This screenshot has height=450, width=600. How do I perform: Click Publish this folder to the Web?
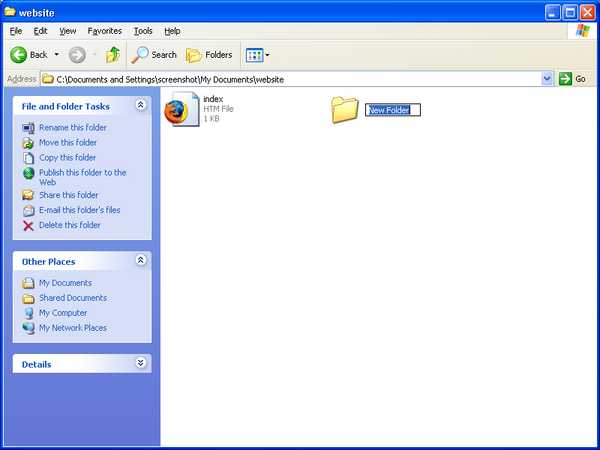[x=83, y=177]
